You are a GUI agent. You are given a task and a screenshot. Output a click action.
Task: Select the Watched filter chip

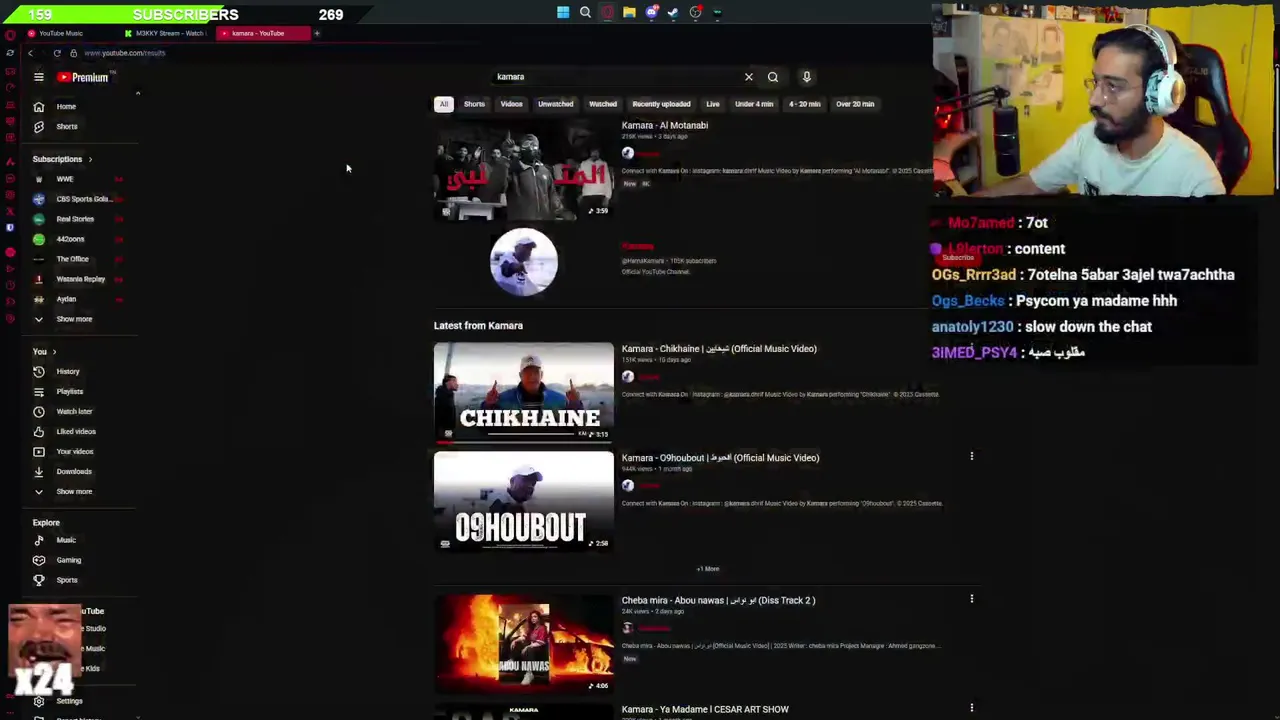(603, 104)
